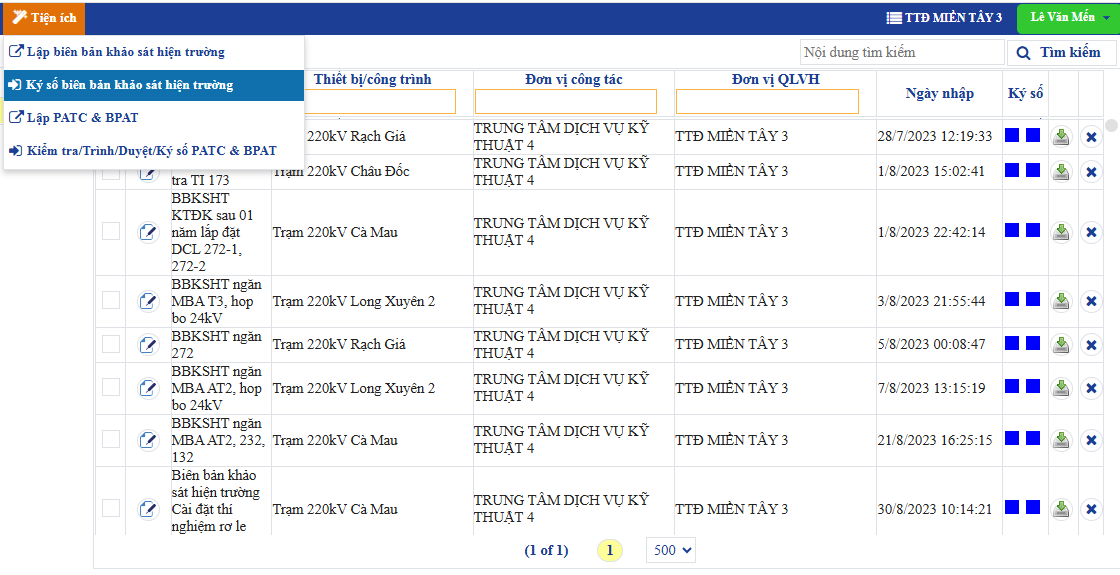Download the record dated 28/7/2023 12:19:33
Screen dimensions: 1120x575
tap(1061, 136)
